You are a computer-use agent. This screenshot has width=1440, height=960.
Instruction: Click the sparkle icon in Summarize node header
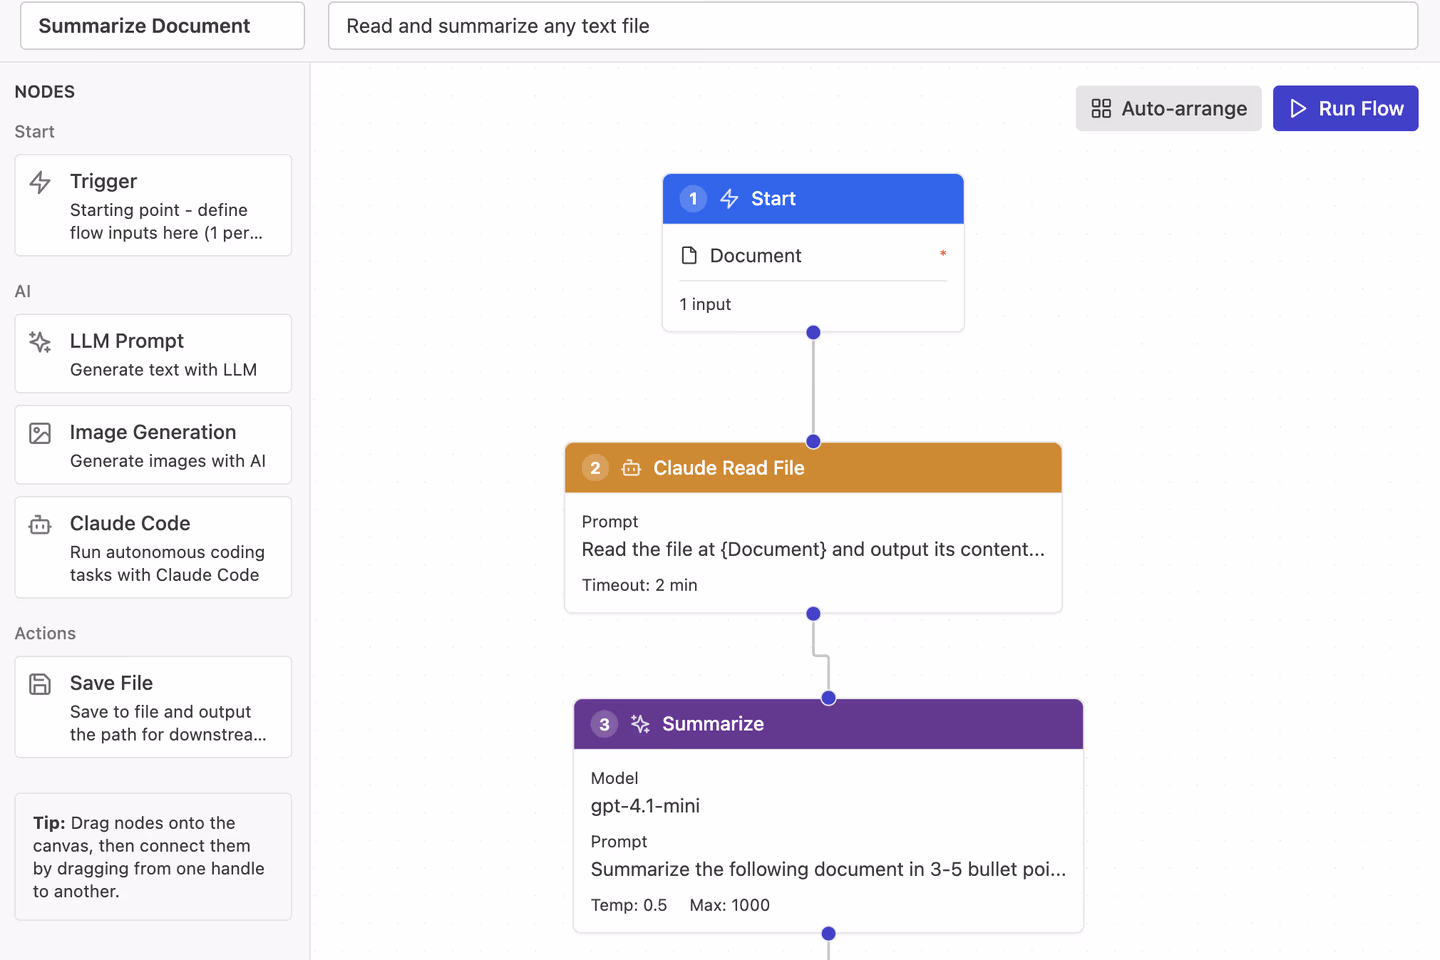(640, 724)
